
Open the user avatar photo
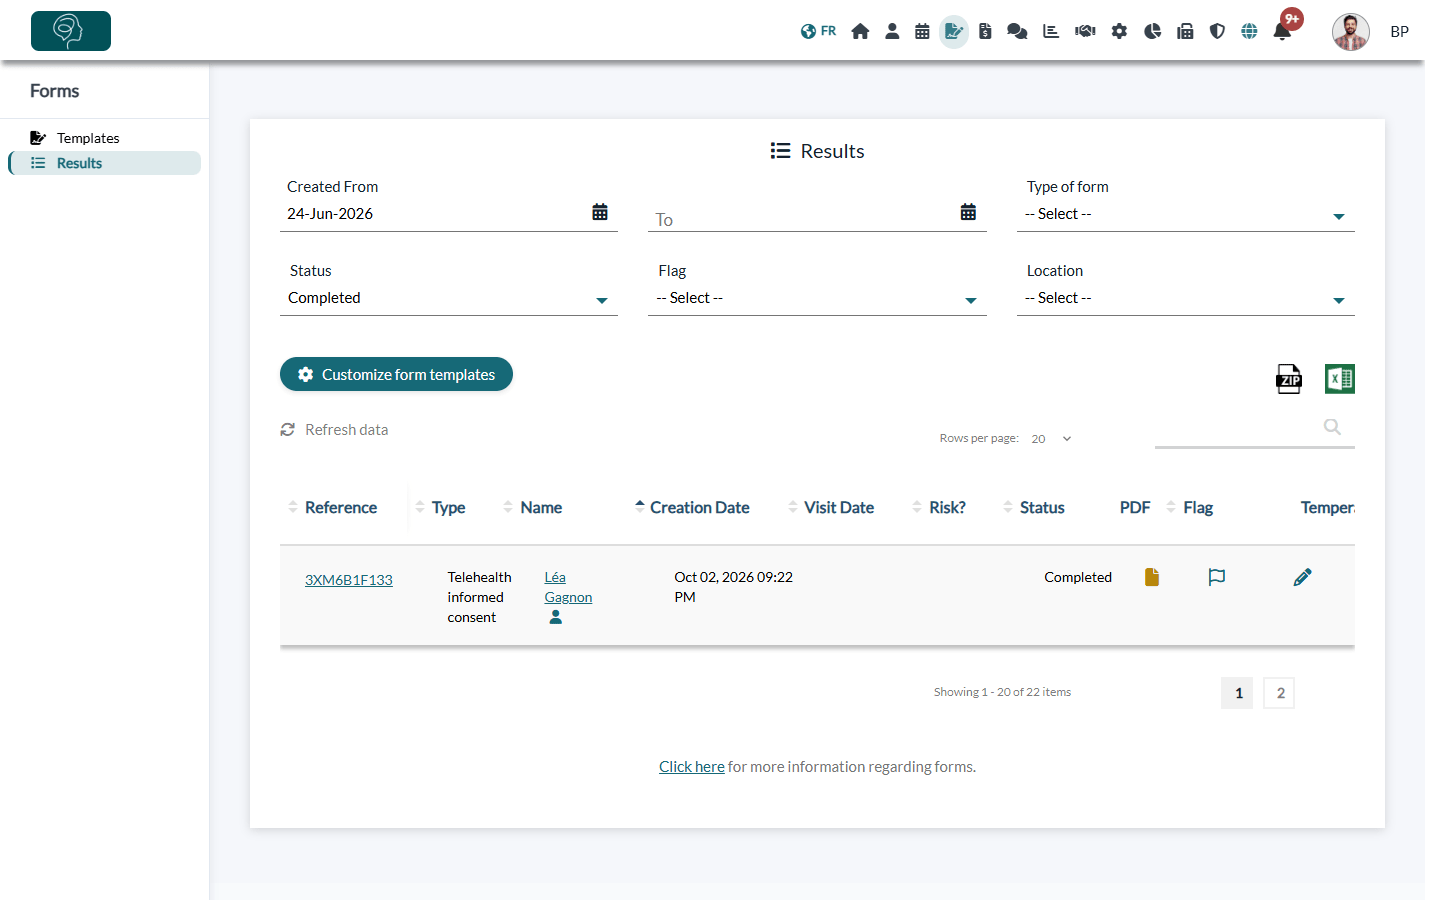click(x=1351, y=32)
